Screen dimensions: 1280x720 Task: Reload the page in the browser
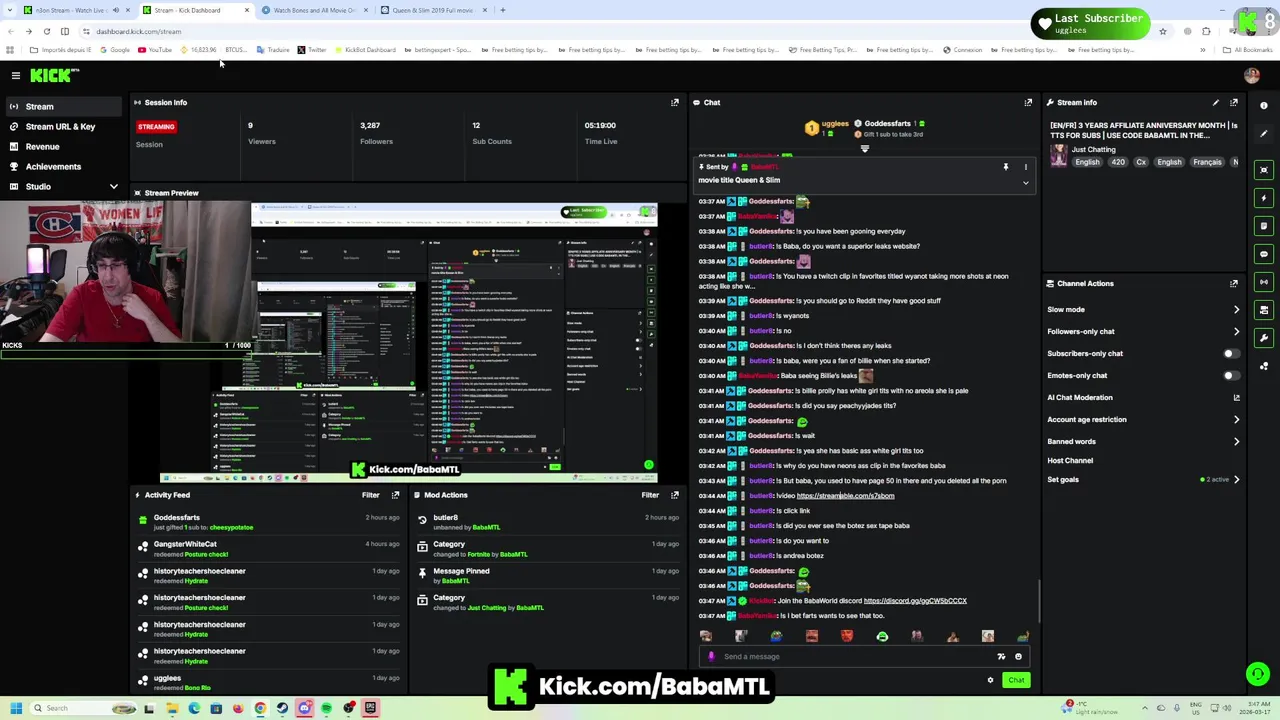click(x=46, y=31)
